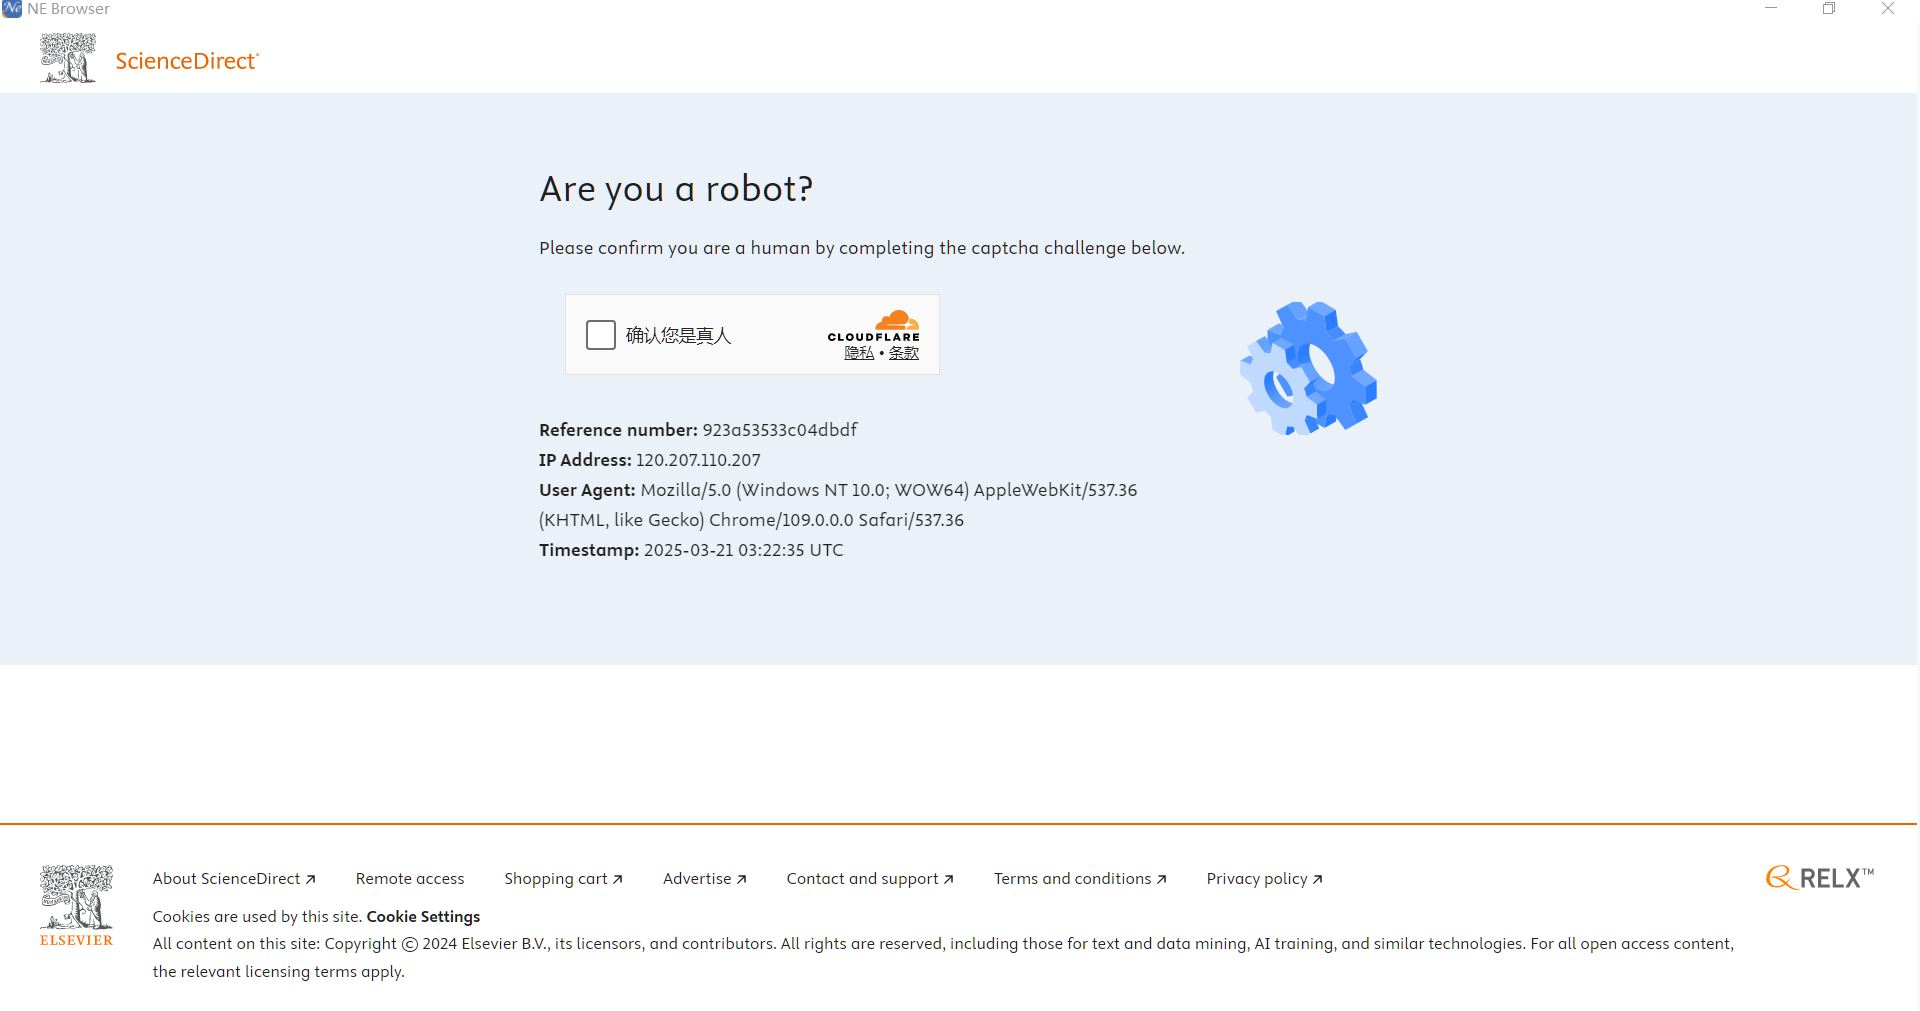Click the Elsevier logo in footer
This screenshot has height=1011, width=1920.
point(76,905)
